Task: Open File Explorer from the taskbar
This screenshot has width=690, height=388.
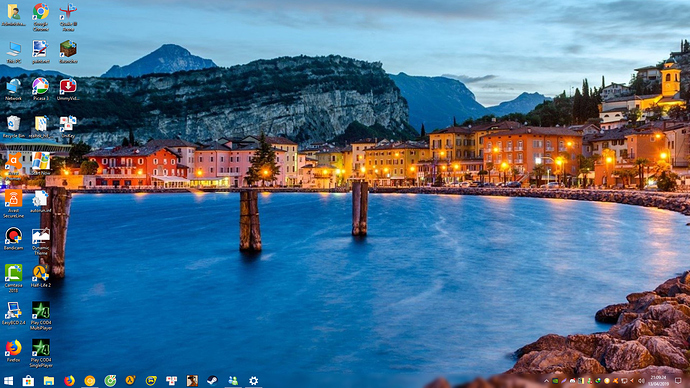Action: [x=48, y=381]
